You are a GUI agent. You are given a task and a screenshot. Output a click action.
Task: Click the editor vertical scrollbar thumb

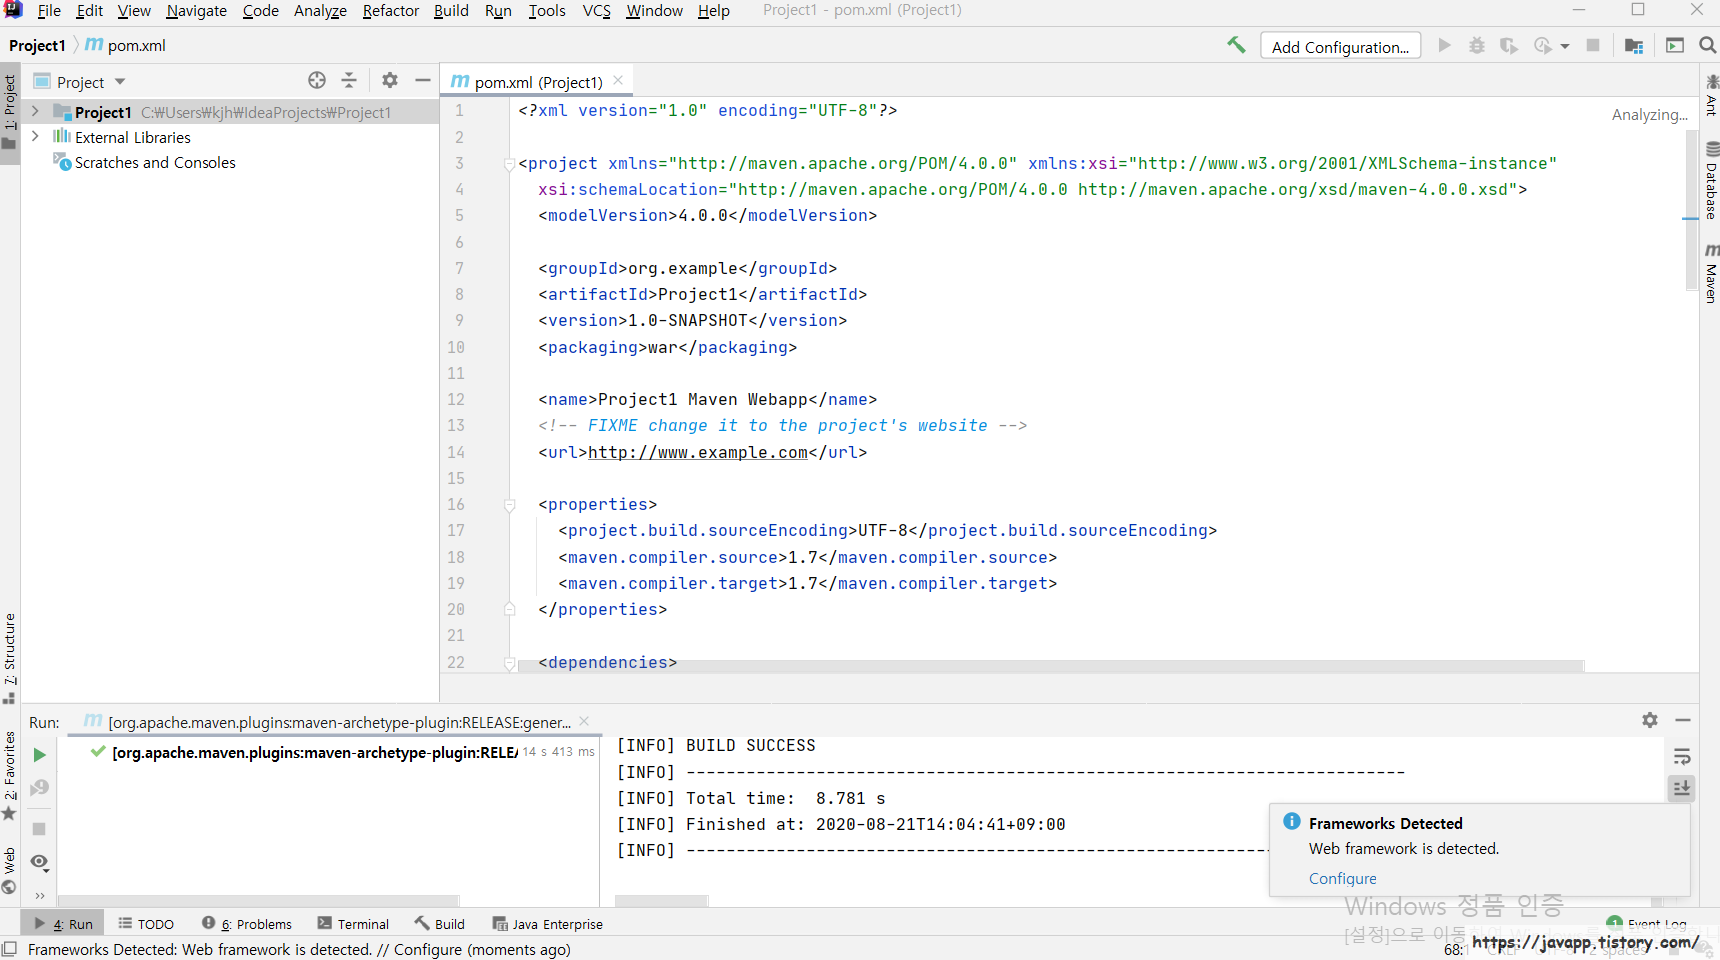[x=1691, y=210]
